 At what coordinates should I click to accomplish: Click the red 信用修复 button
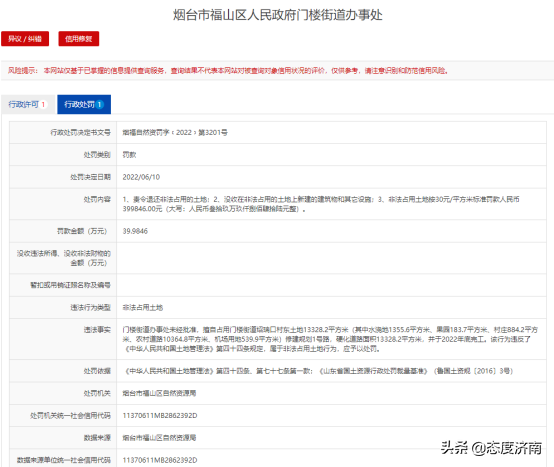[x=78, y=39]
